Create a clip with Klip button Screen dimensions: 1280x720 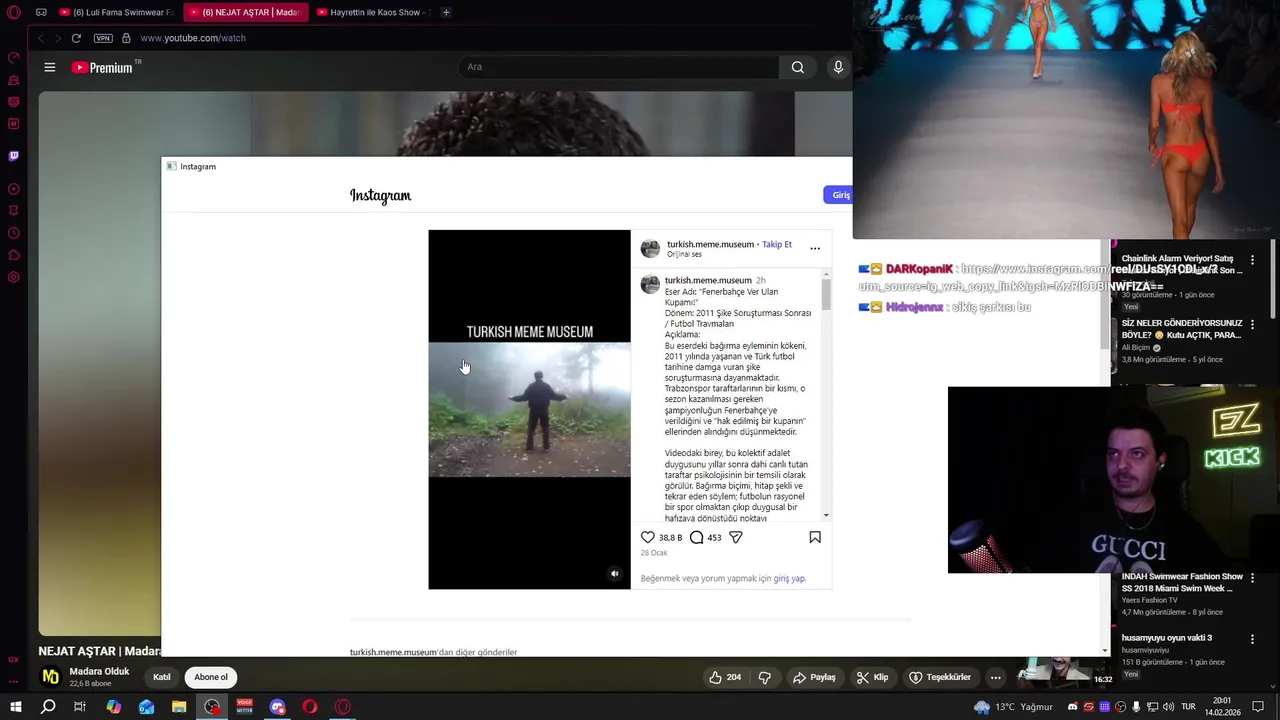click(x=872, y=677)
